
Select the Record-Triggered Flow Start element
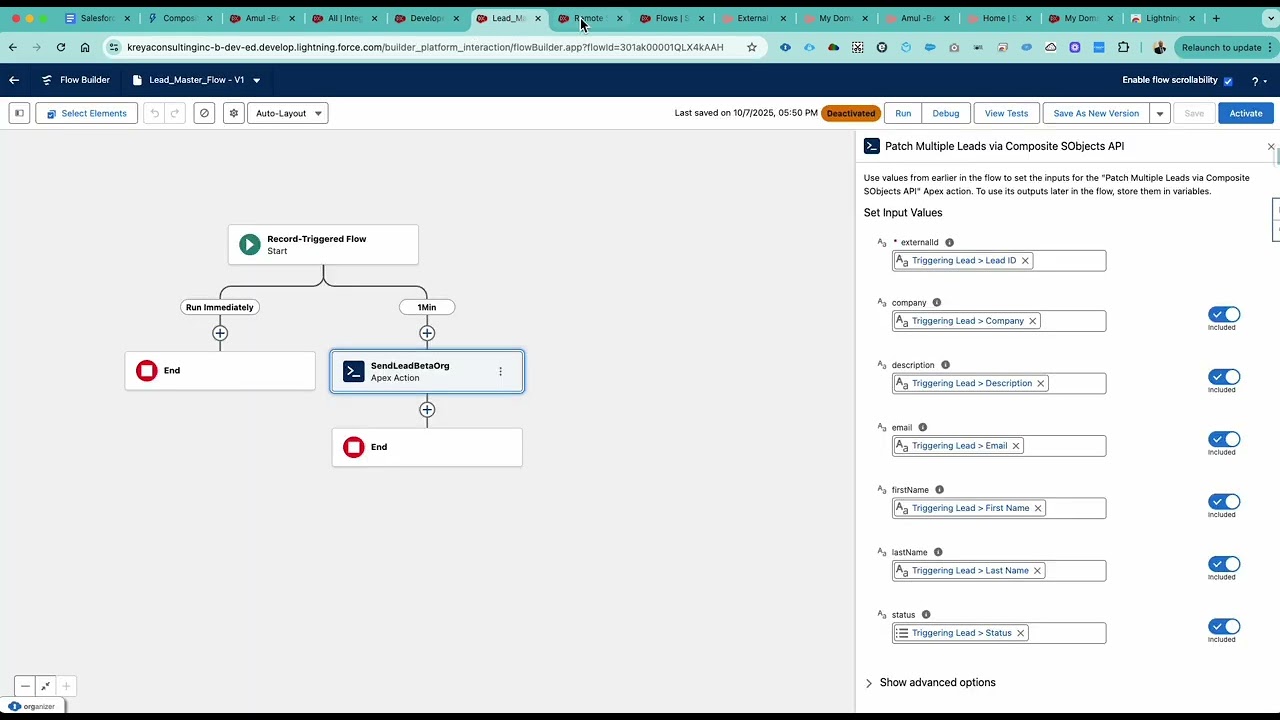click(x=323, y=245)
